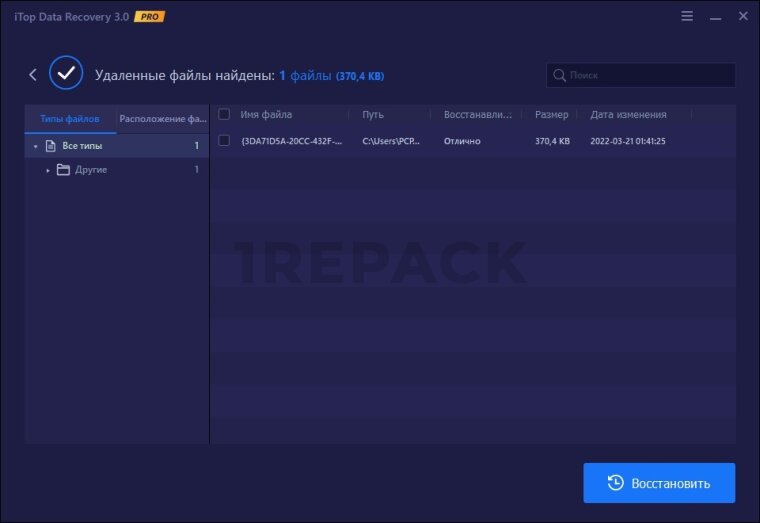Sort list by Размер column
760x523 pixels.
[551, 115]
